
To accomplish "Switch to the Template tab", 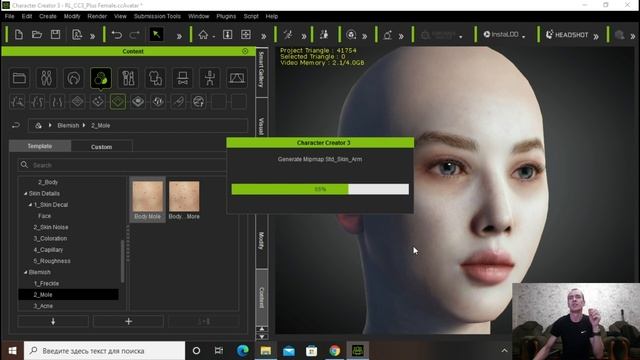I will point(40,146).
